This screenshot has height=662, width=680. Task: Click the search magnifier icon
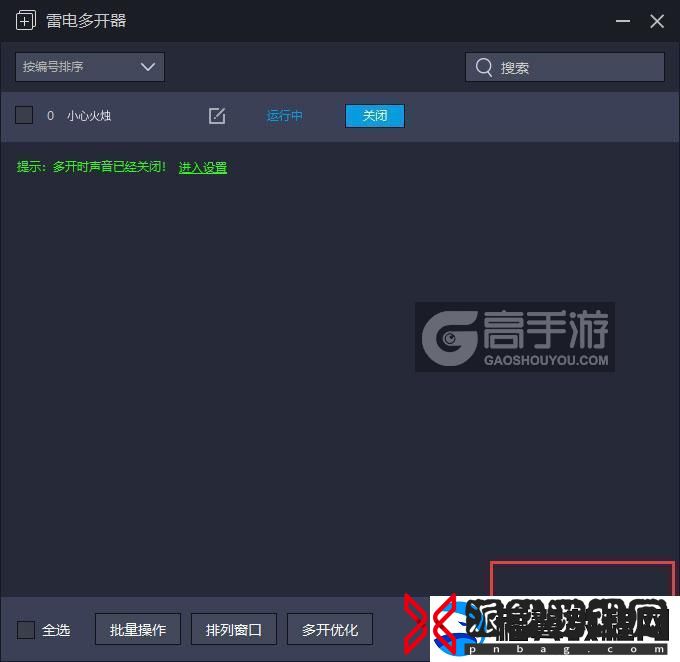484,67
